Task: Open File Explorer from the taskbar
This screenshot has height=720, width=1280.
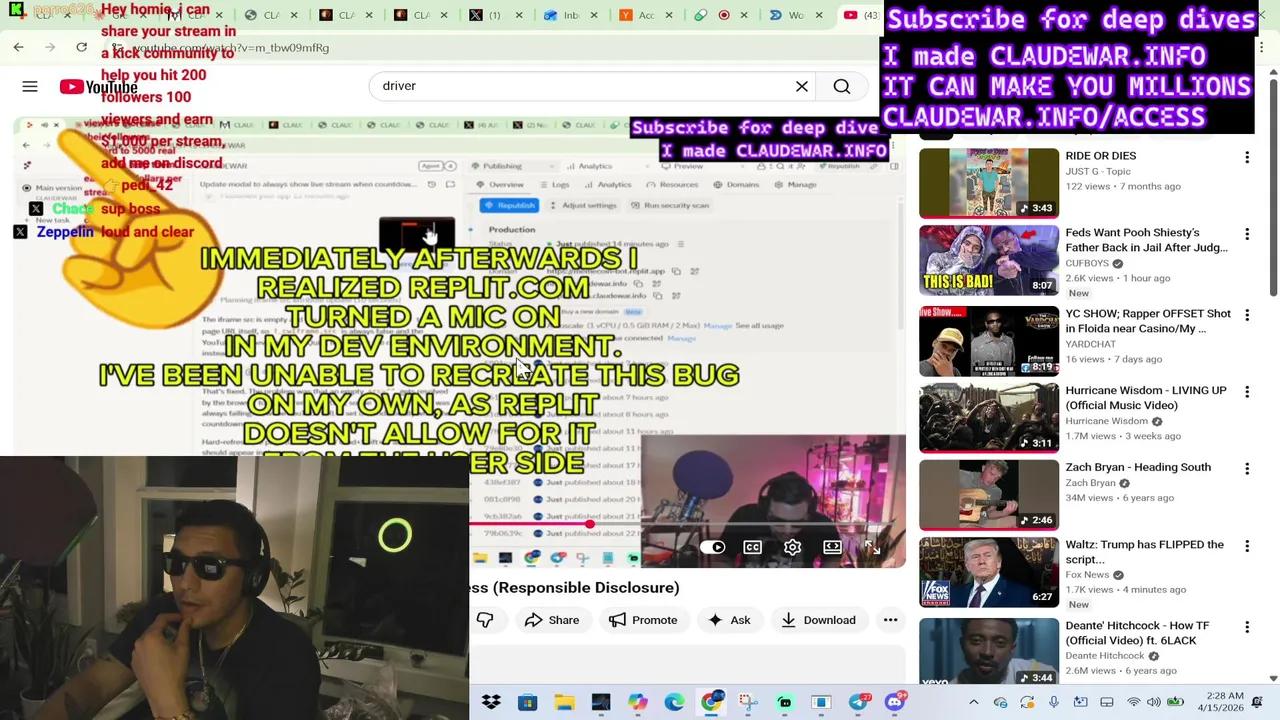Action: 564,702
